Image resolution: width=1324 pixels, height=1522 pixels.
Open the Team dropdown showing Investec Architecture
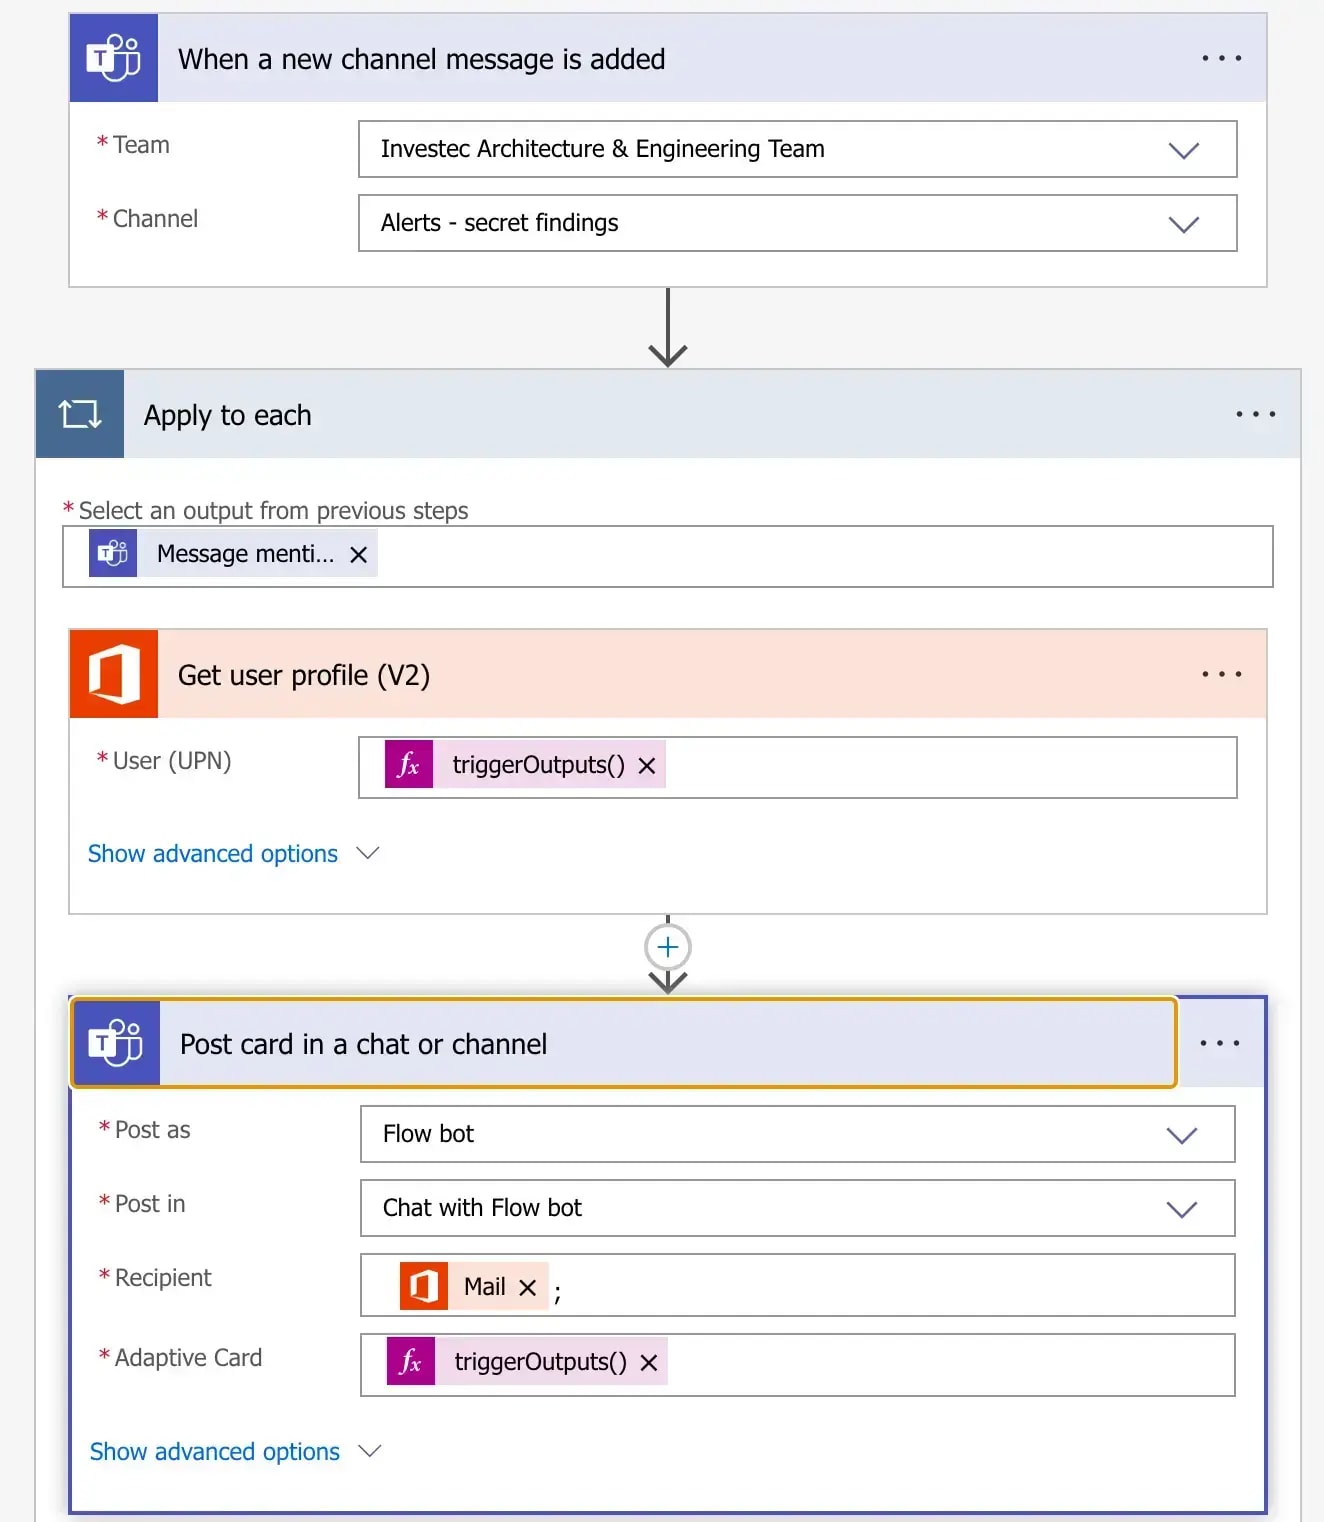tap(797, 149)
